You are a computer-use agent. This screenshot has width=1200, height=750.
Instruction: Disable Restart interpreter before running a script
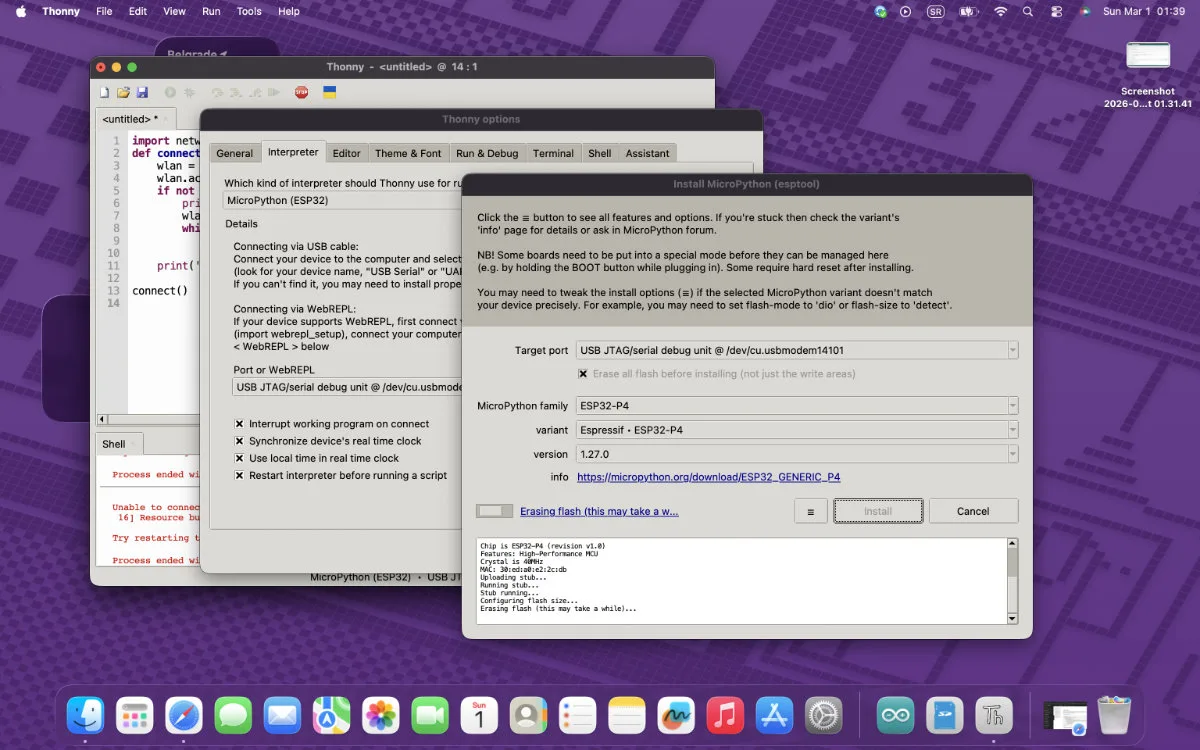click(x=240, y=475)
